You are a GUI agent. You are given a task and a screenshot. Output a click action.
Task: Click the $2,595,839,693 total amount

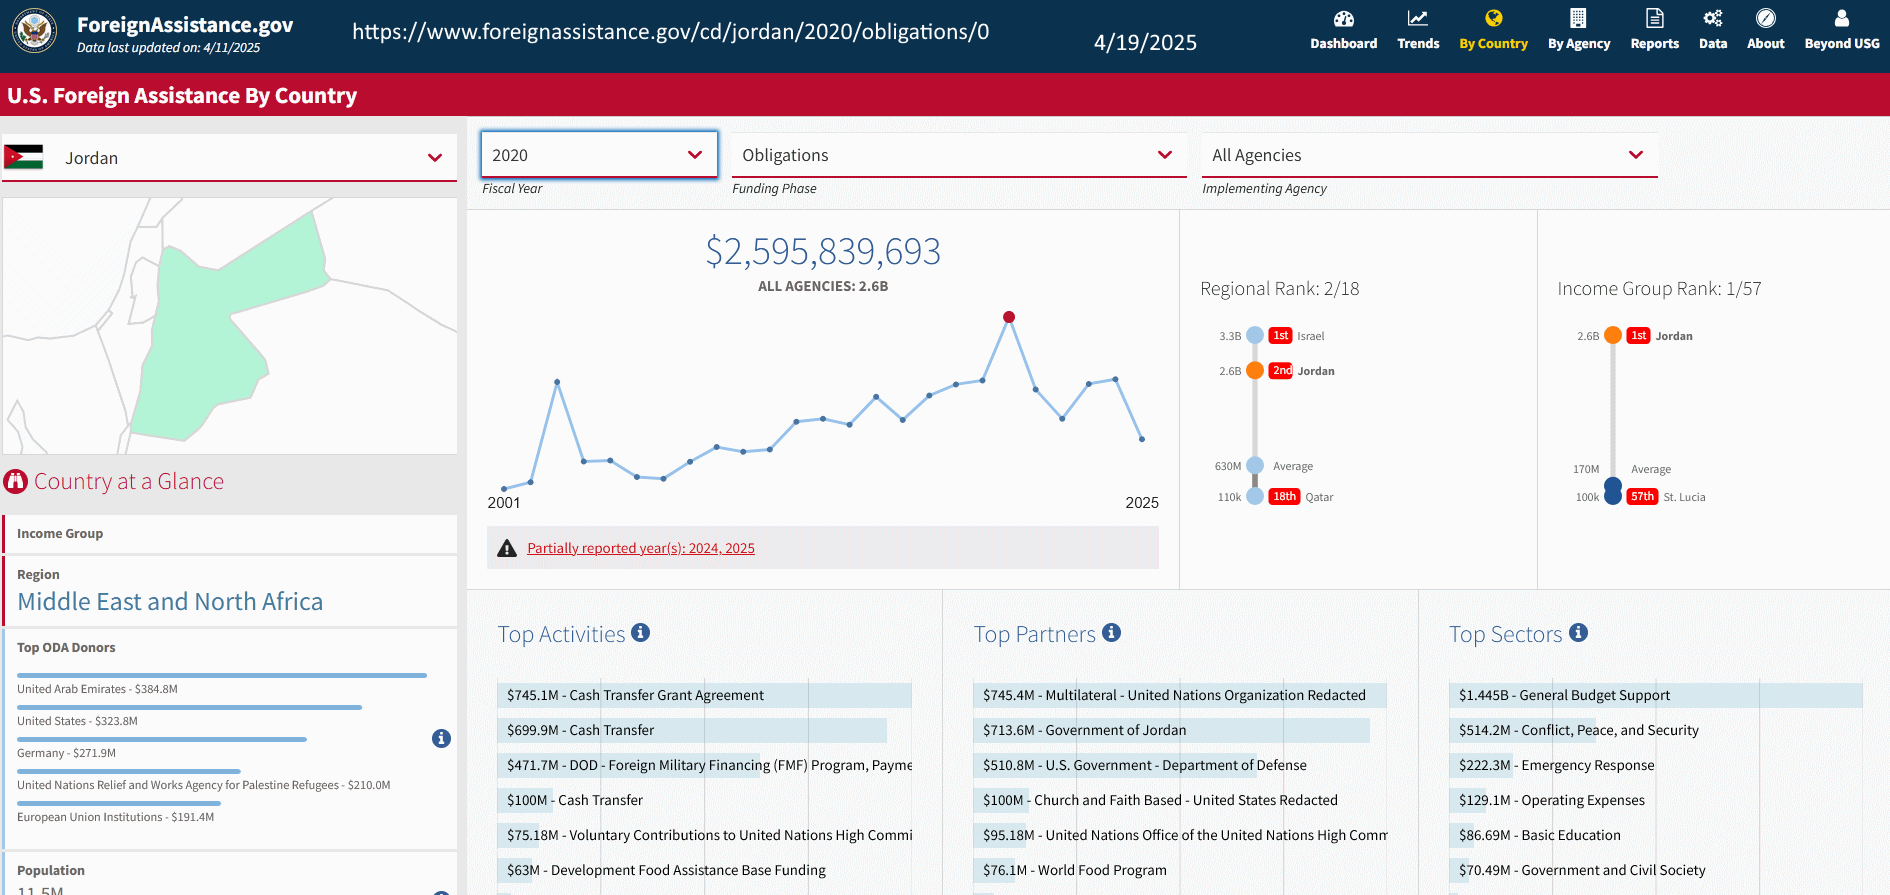click(x=823, y=251)
